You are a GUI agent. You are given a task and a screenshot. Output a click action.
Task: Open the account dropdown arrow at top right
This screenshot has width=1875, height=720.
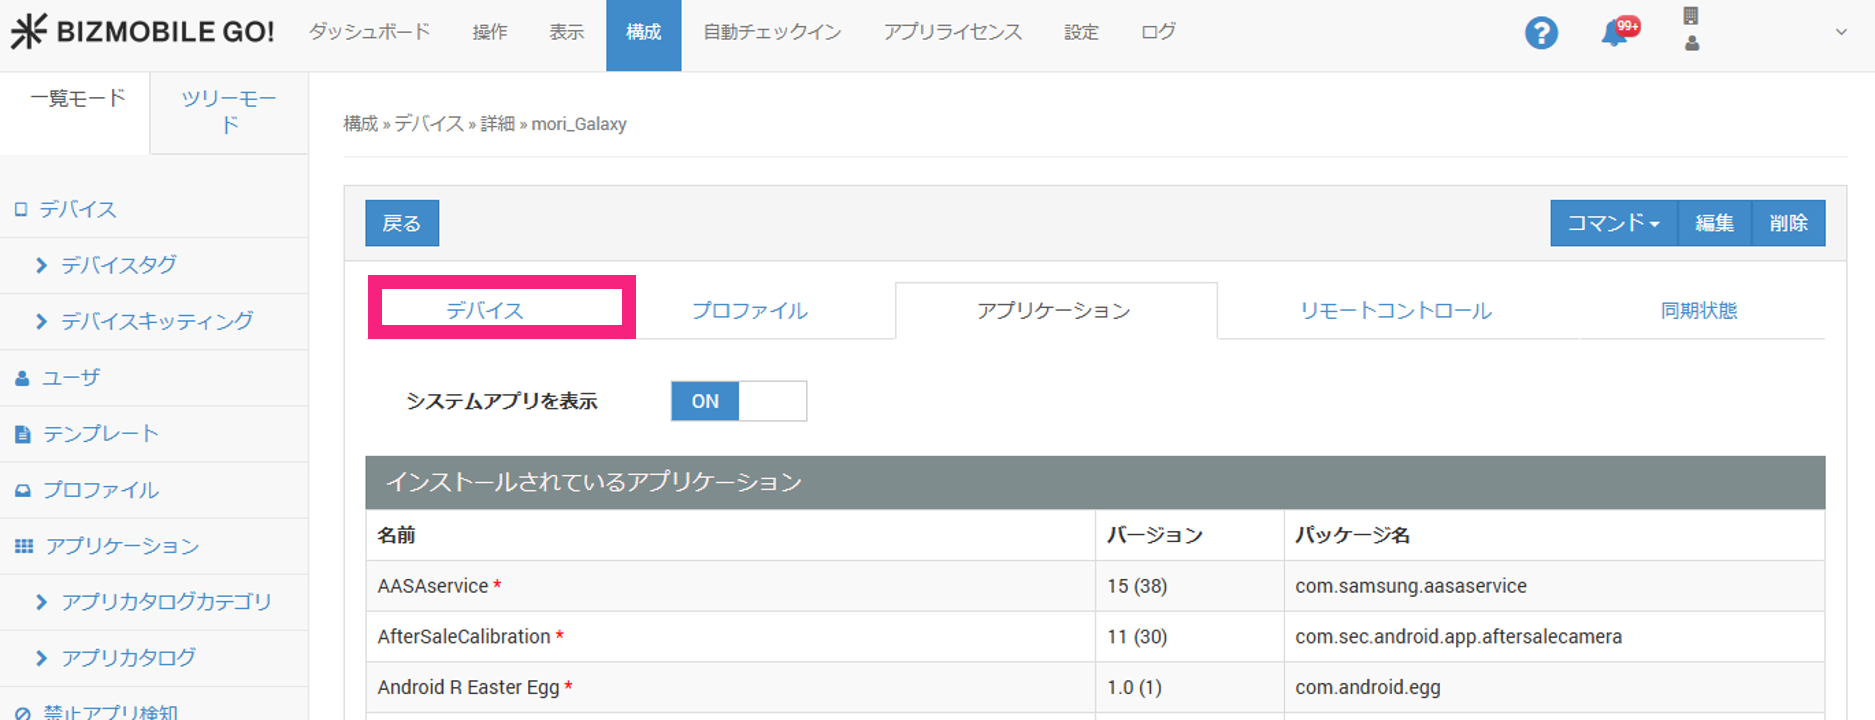click(1840, 32)
